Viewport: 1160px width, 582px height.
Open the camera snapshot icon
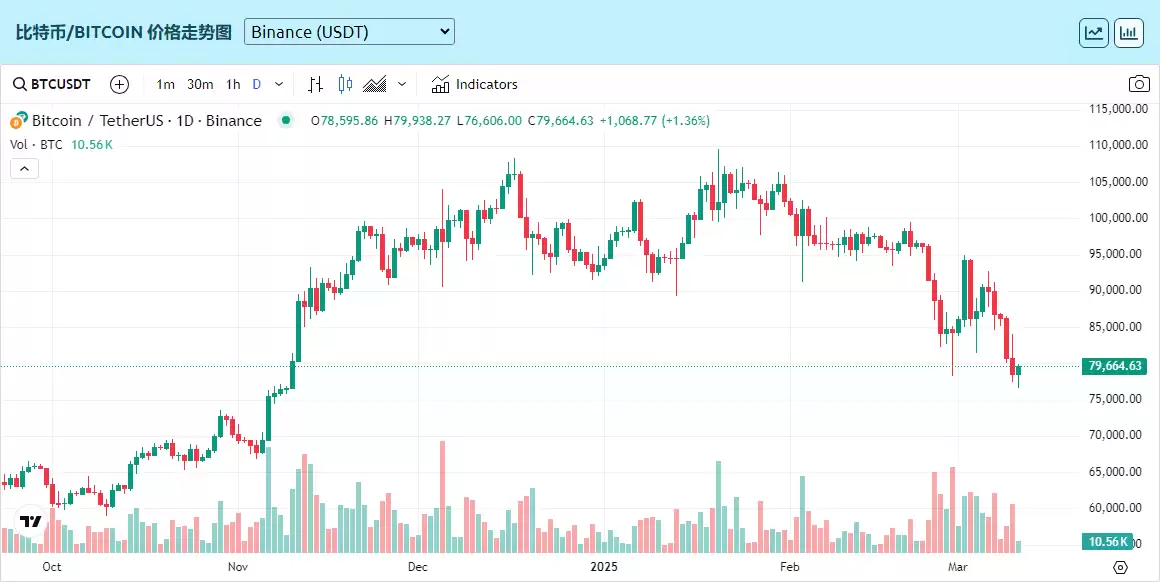pos(1139,84)
